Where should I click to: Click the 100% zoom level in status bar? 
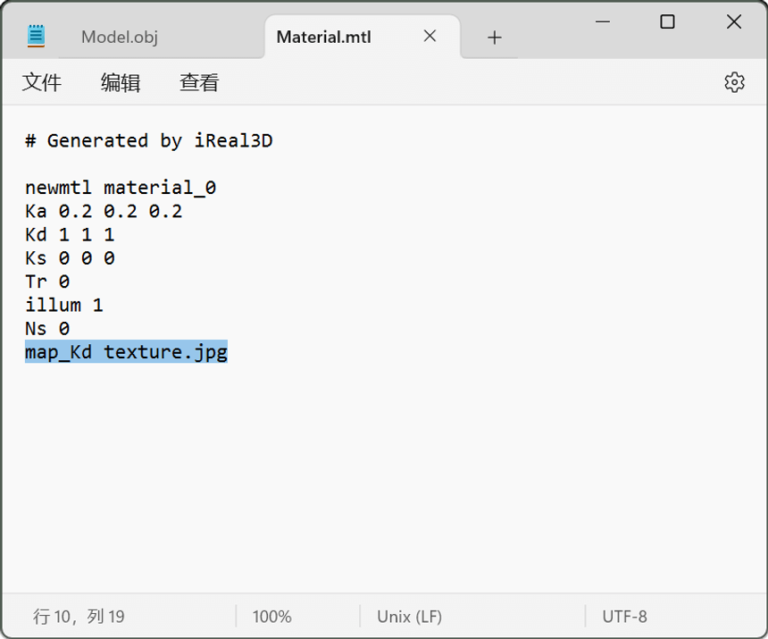click(272, 617)
